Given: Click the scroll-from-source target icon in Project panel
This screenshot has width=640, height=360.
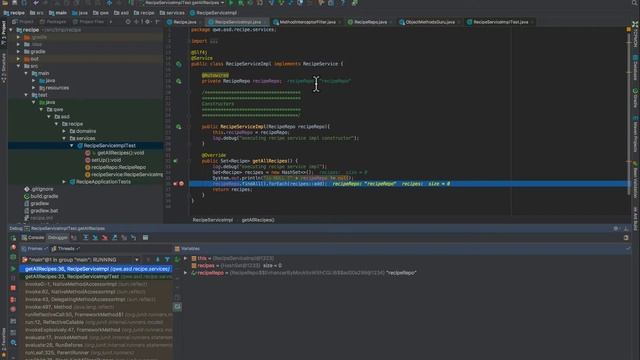Looking at the screenshot, I should 128,22.
